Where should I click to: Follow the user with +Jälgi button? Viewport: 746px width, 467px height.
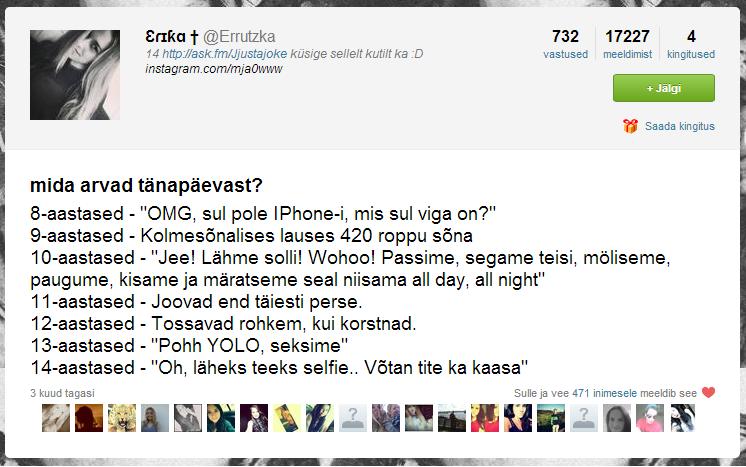(664, 88)
